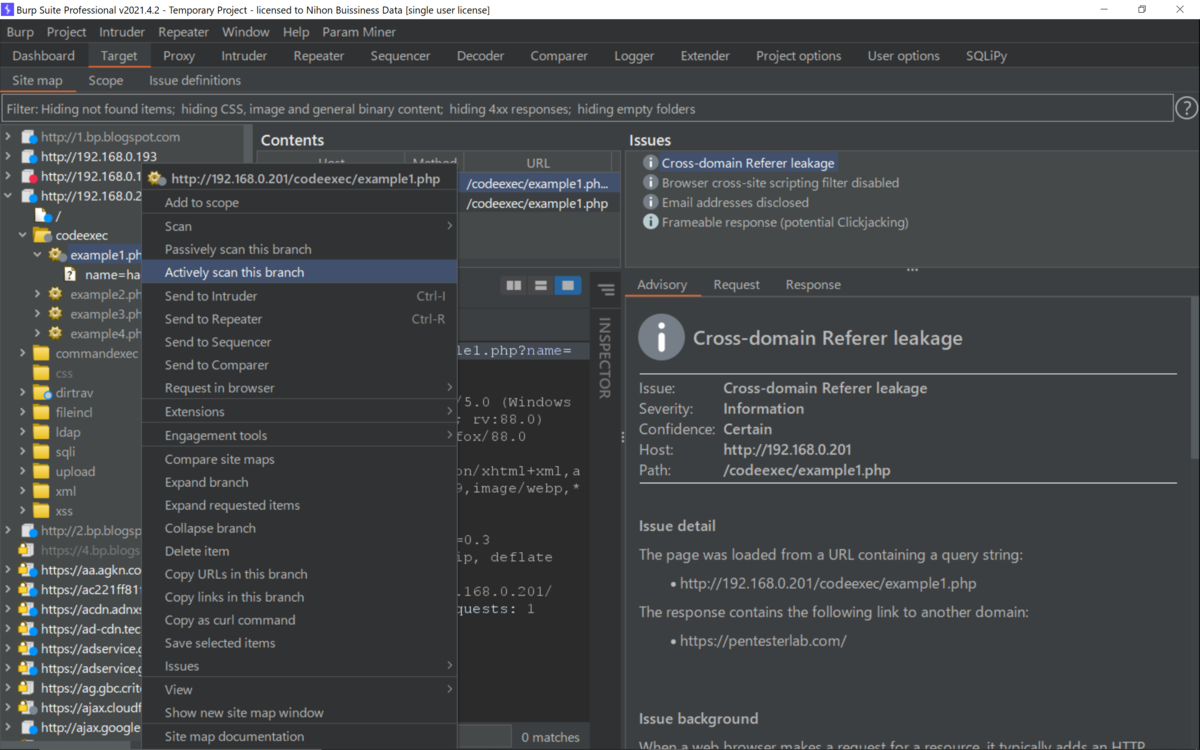Select second /codeexec/example1.php row in Contents

click(538, 203)
